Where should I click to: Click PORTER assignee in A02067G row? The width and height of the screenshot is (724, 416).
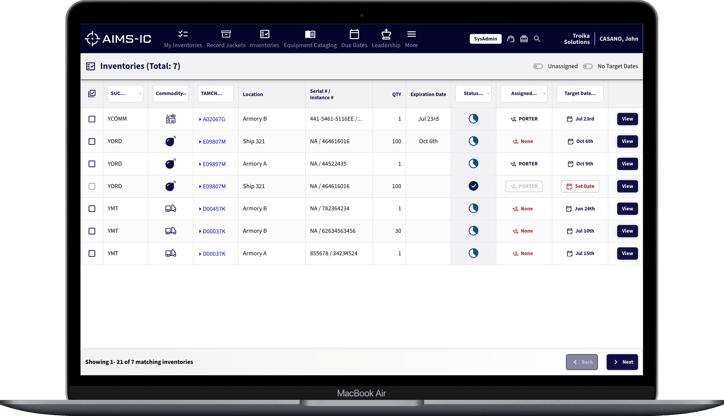click(524, 119)
